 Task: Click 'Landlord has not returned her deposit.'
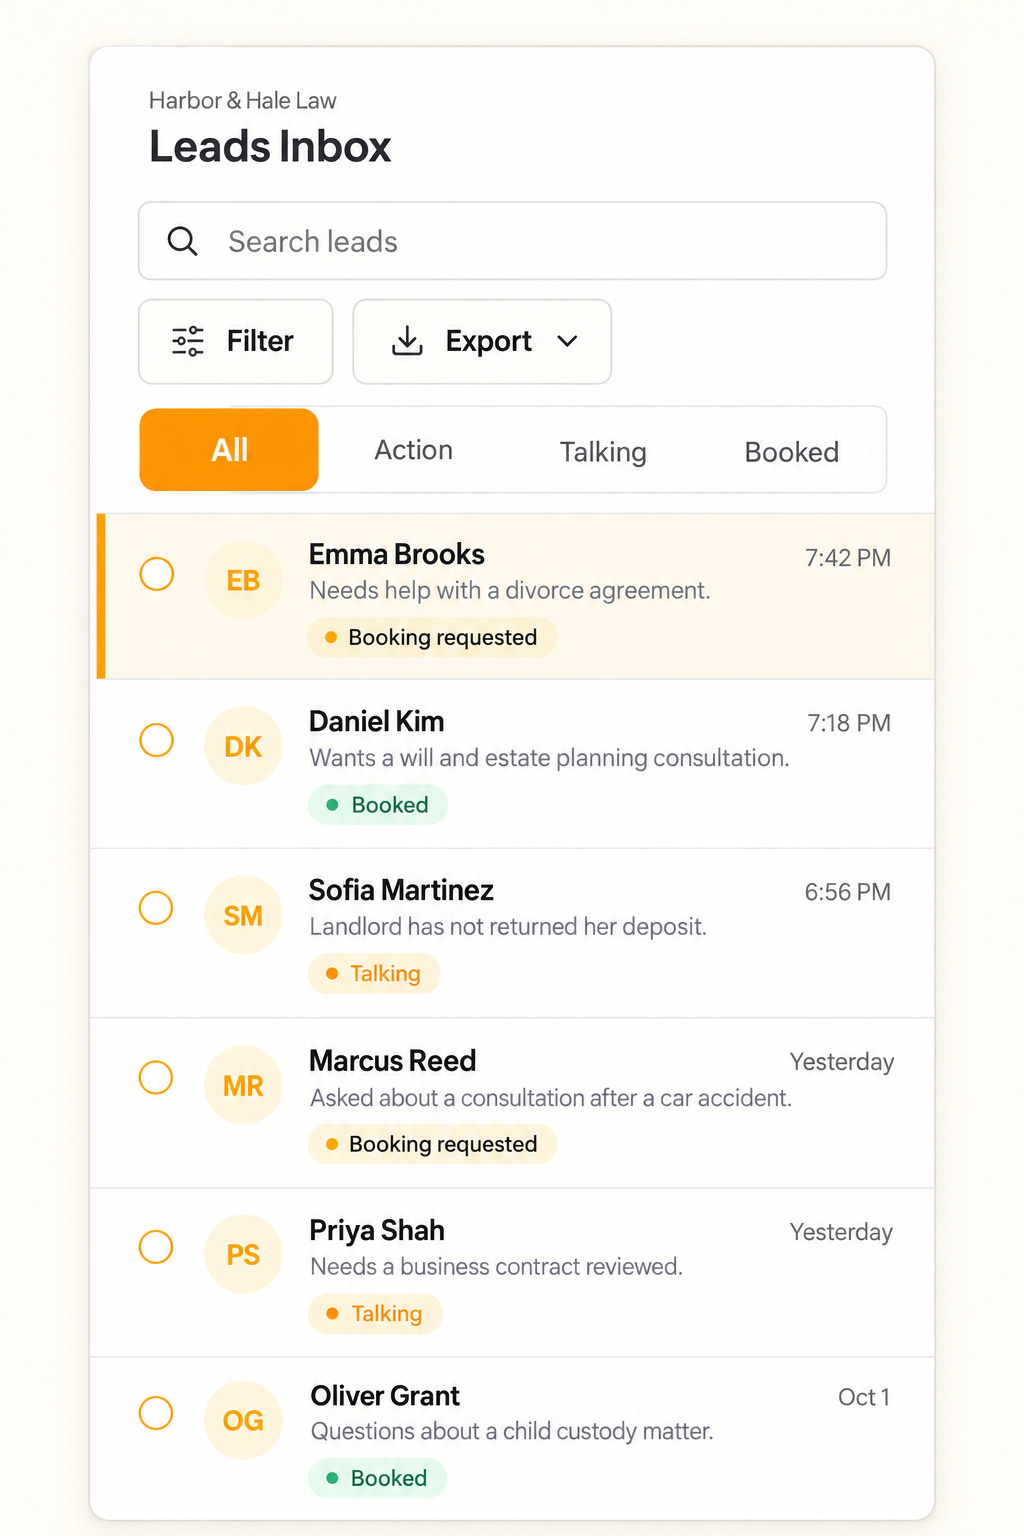[x=508, y=927]
